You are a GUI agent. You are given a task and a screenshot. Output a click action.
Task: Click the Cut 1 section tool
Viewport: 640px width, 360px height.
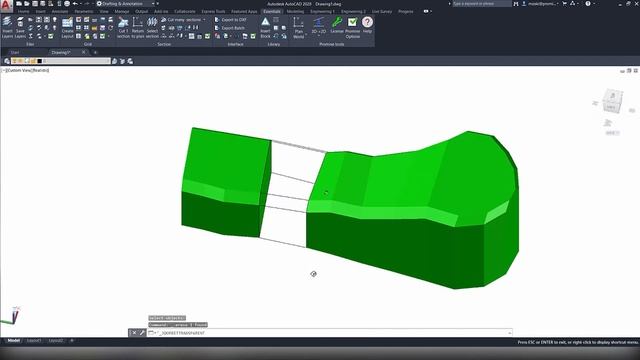click(x=123, y=28)
